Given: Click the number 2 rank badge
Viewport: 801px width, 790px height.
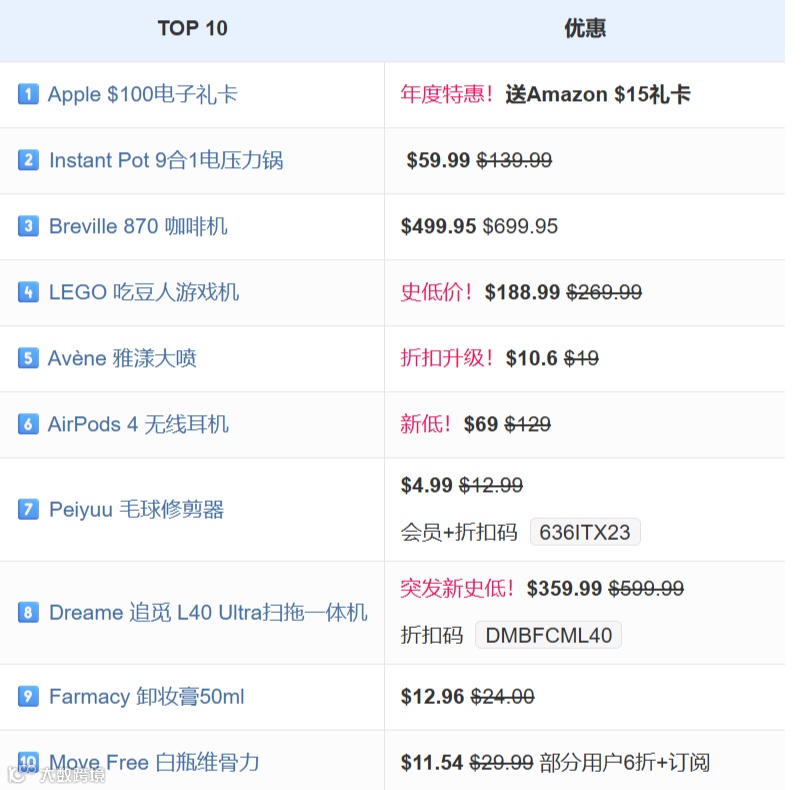Looking at the screenshot, I should (28, 160).
